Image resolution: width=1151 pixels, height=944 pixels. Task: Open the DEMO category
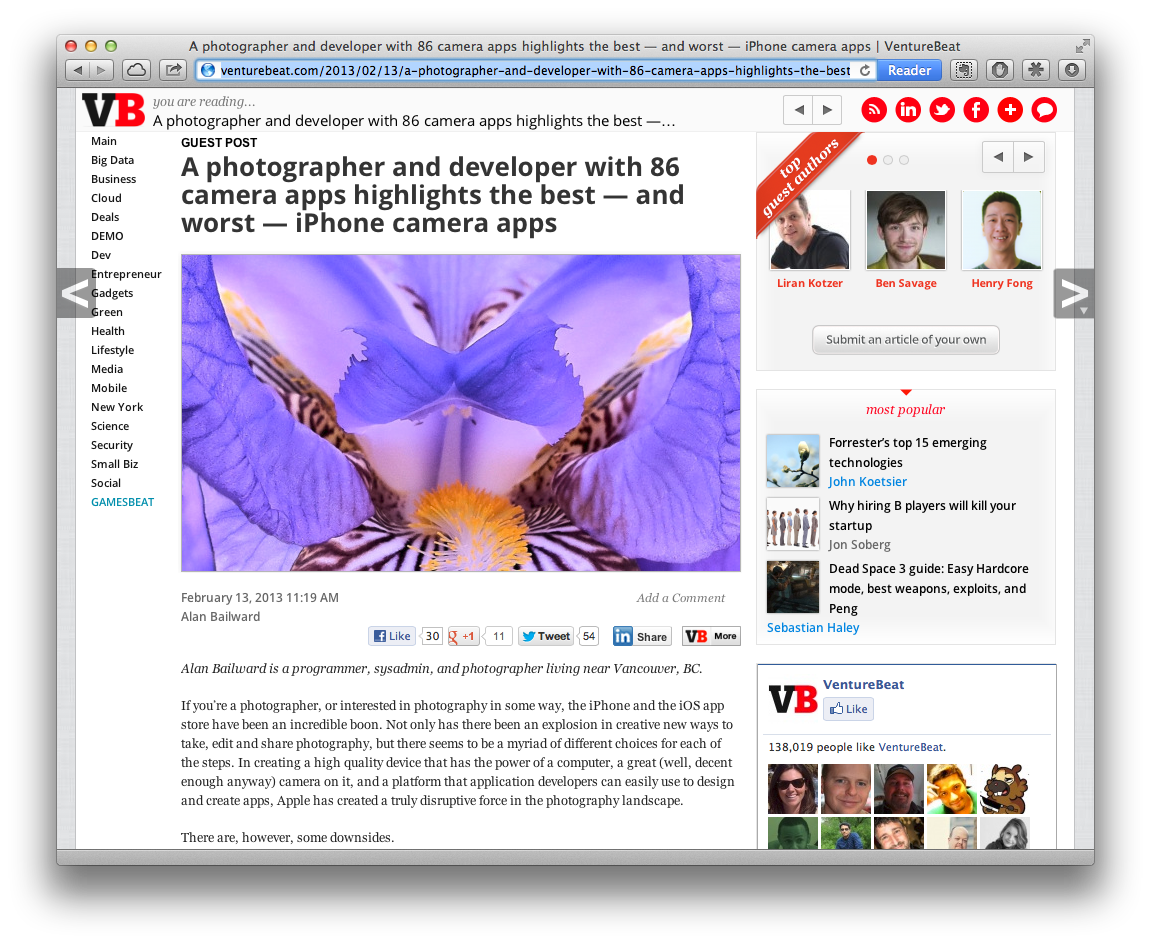tap(107, 236)
